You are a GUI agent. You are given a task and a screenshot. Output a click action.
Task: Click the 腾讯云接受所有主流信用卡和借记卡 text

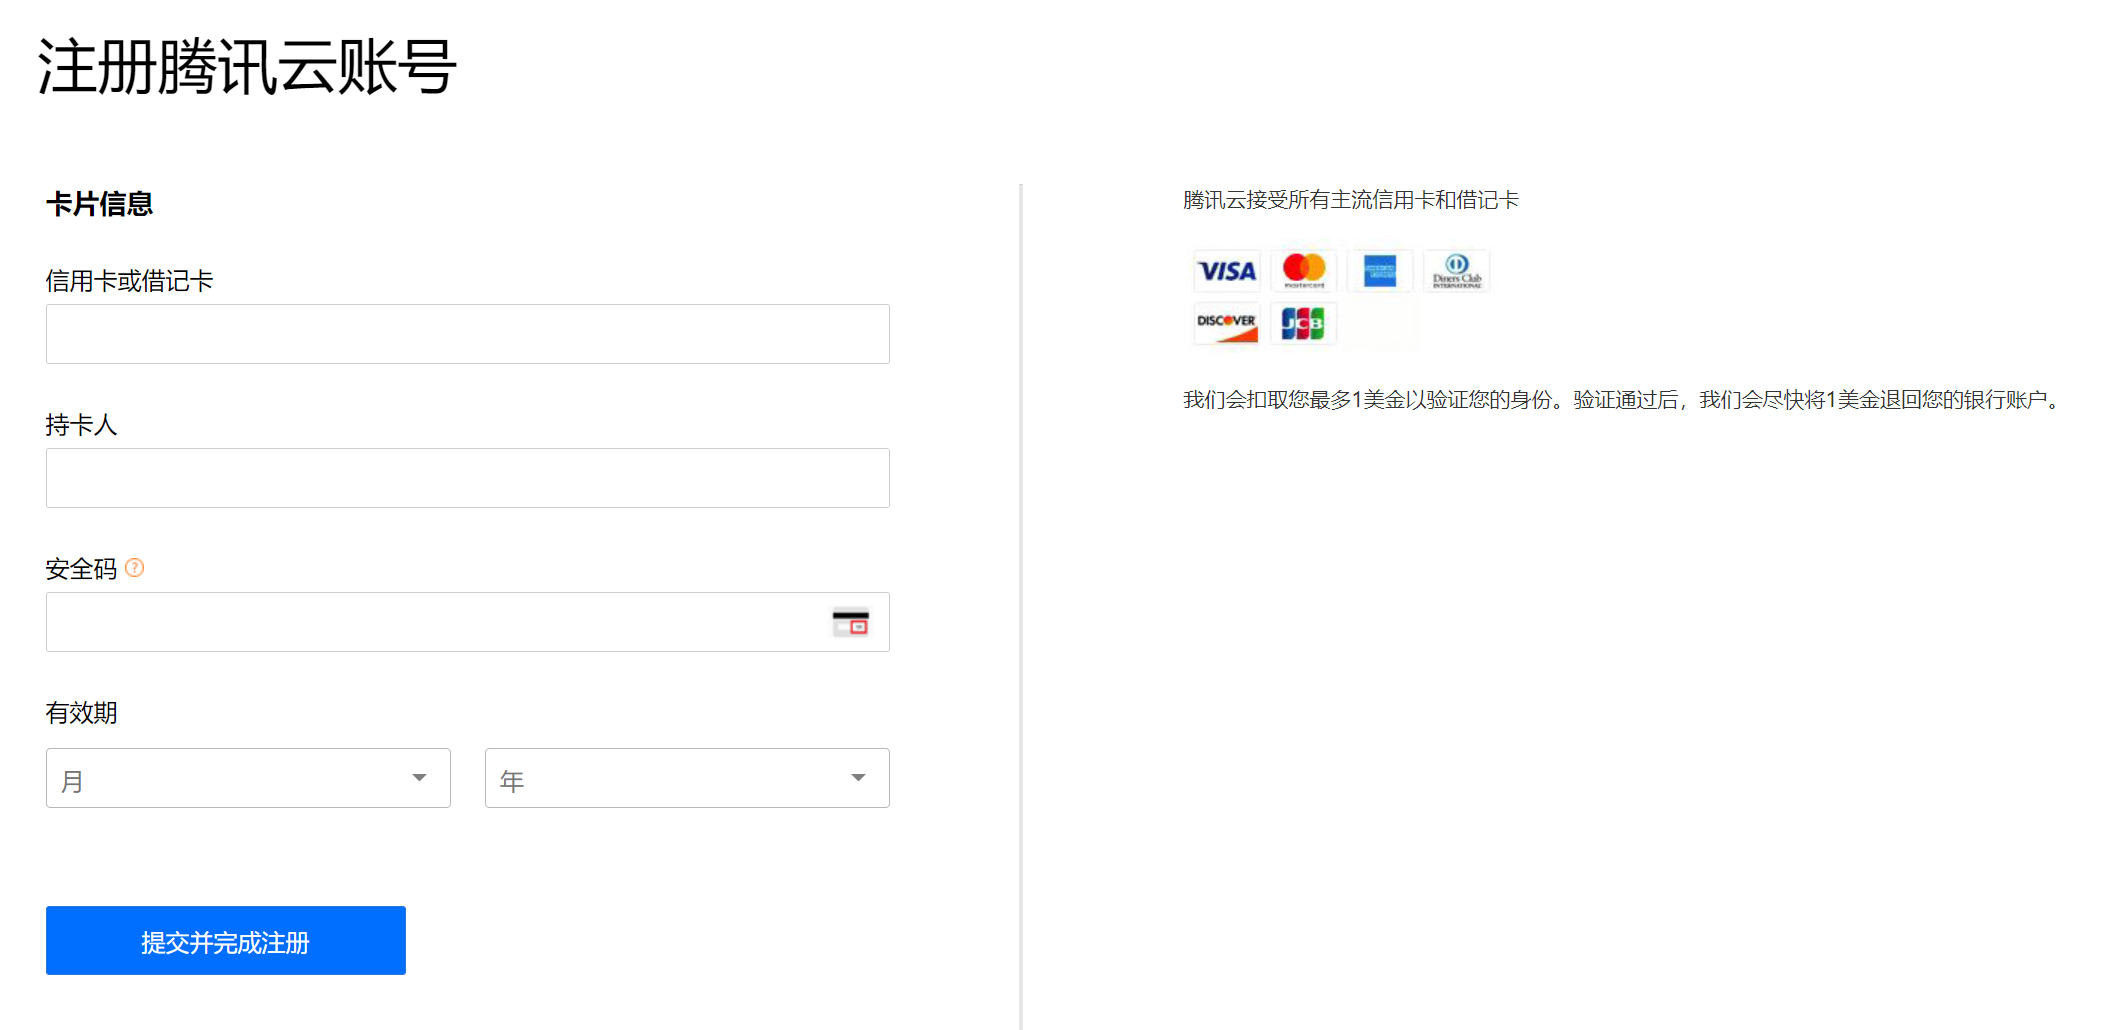click(x=1351, y=200)
